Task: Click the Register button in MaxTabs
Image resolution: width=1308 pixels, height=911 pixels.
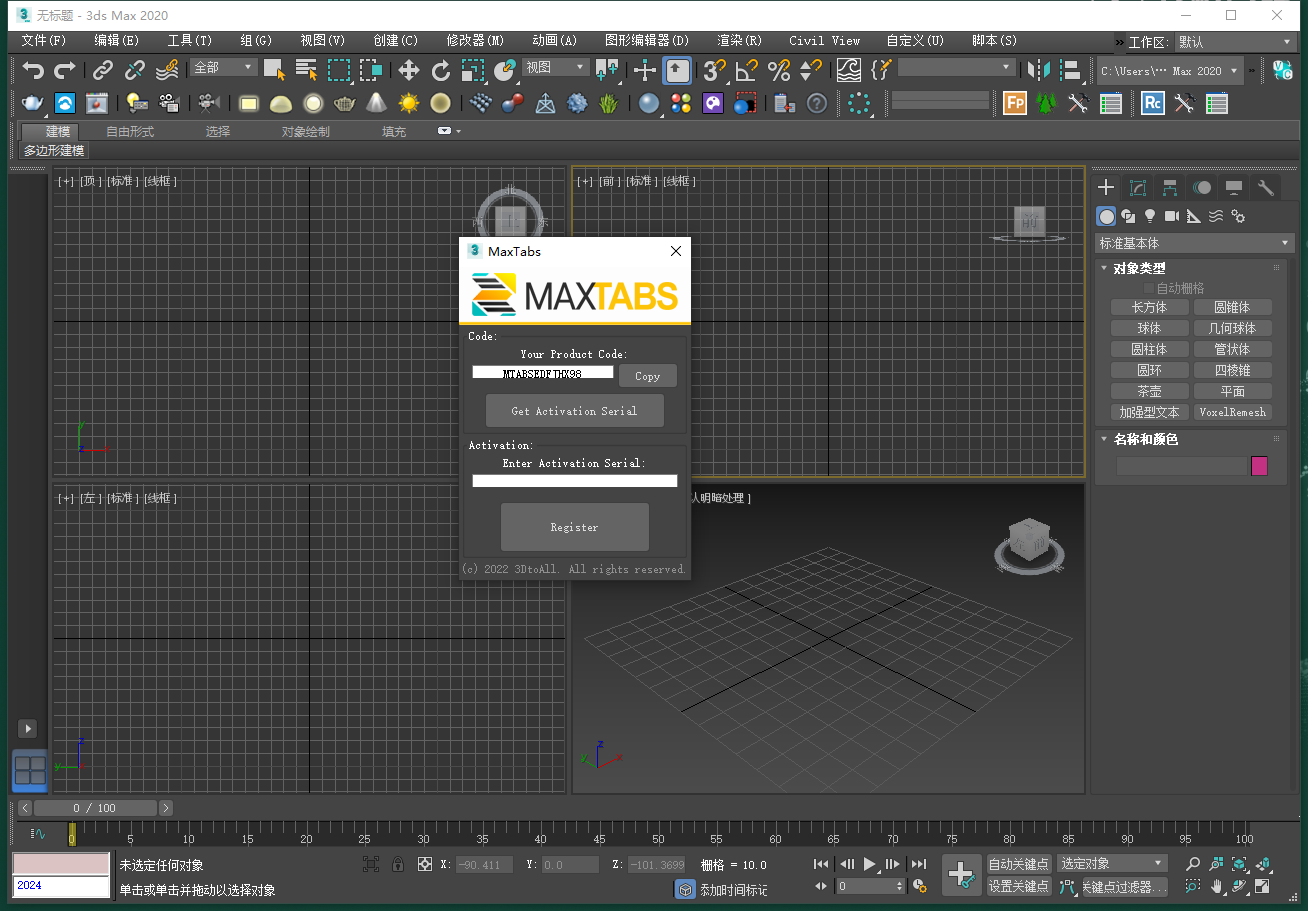Action: tap(574, 527)
